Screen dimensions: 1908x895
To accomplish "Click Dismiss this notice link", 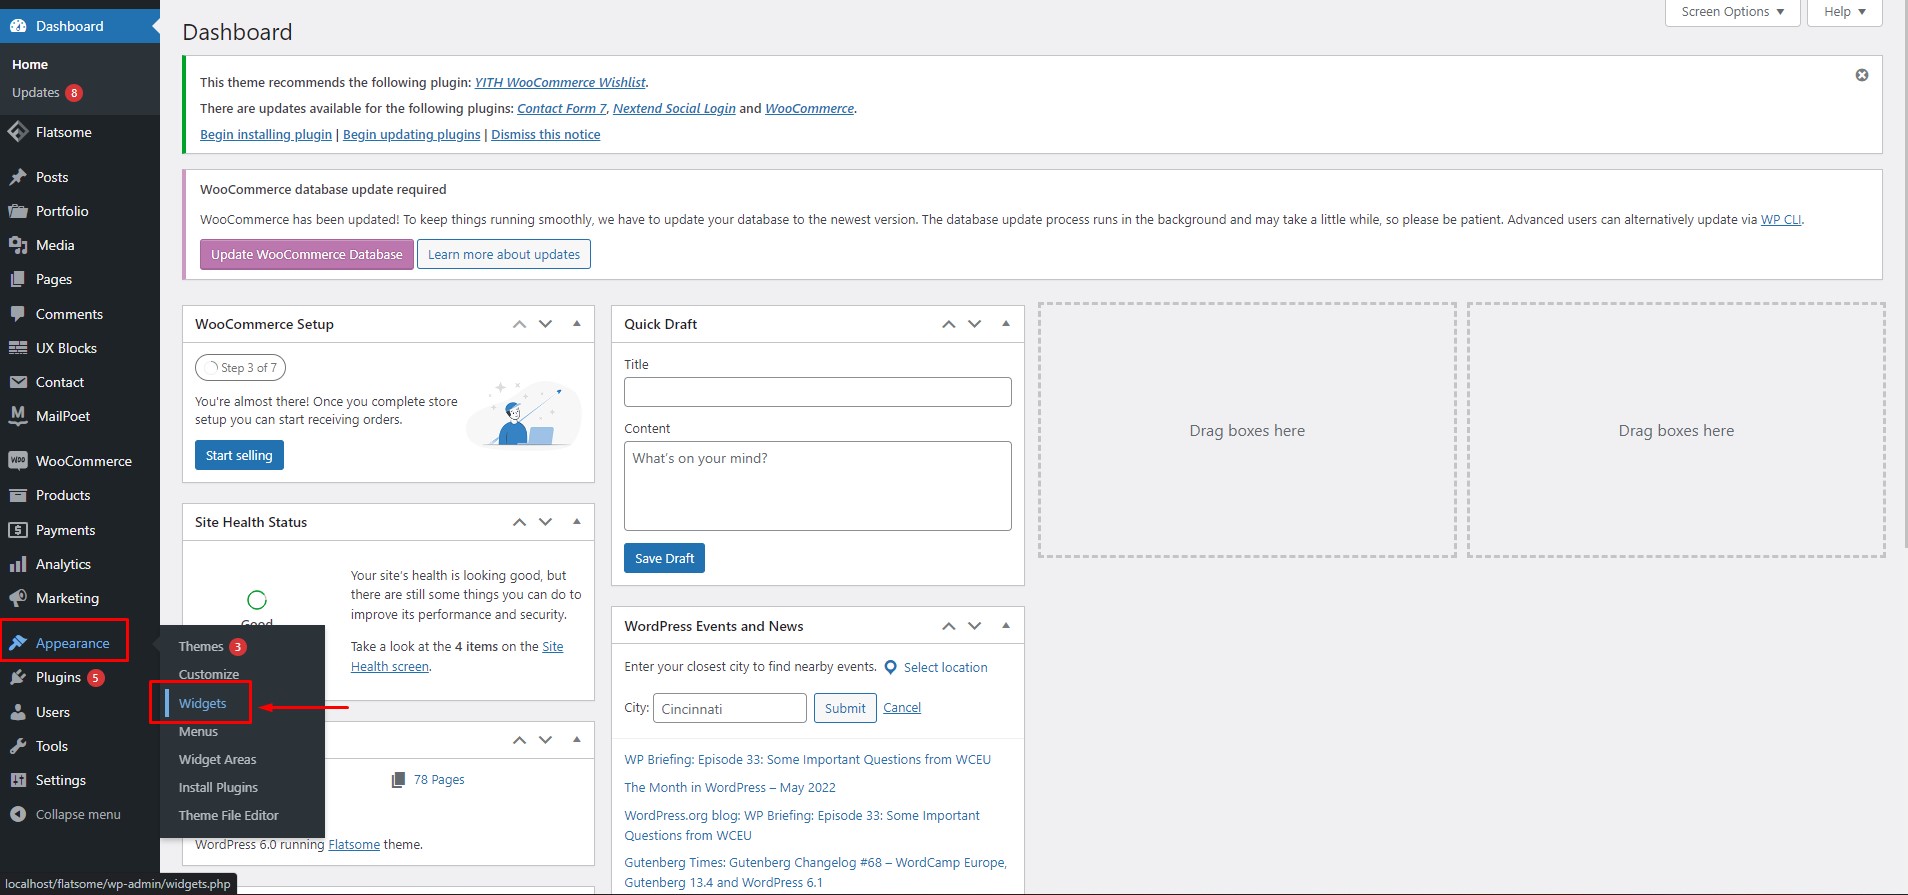I will [x=546, y=134].
